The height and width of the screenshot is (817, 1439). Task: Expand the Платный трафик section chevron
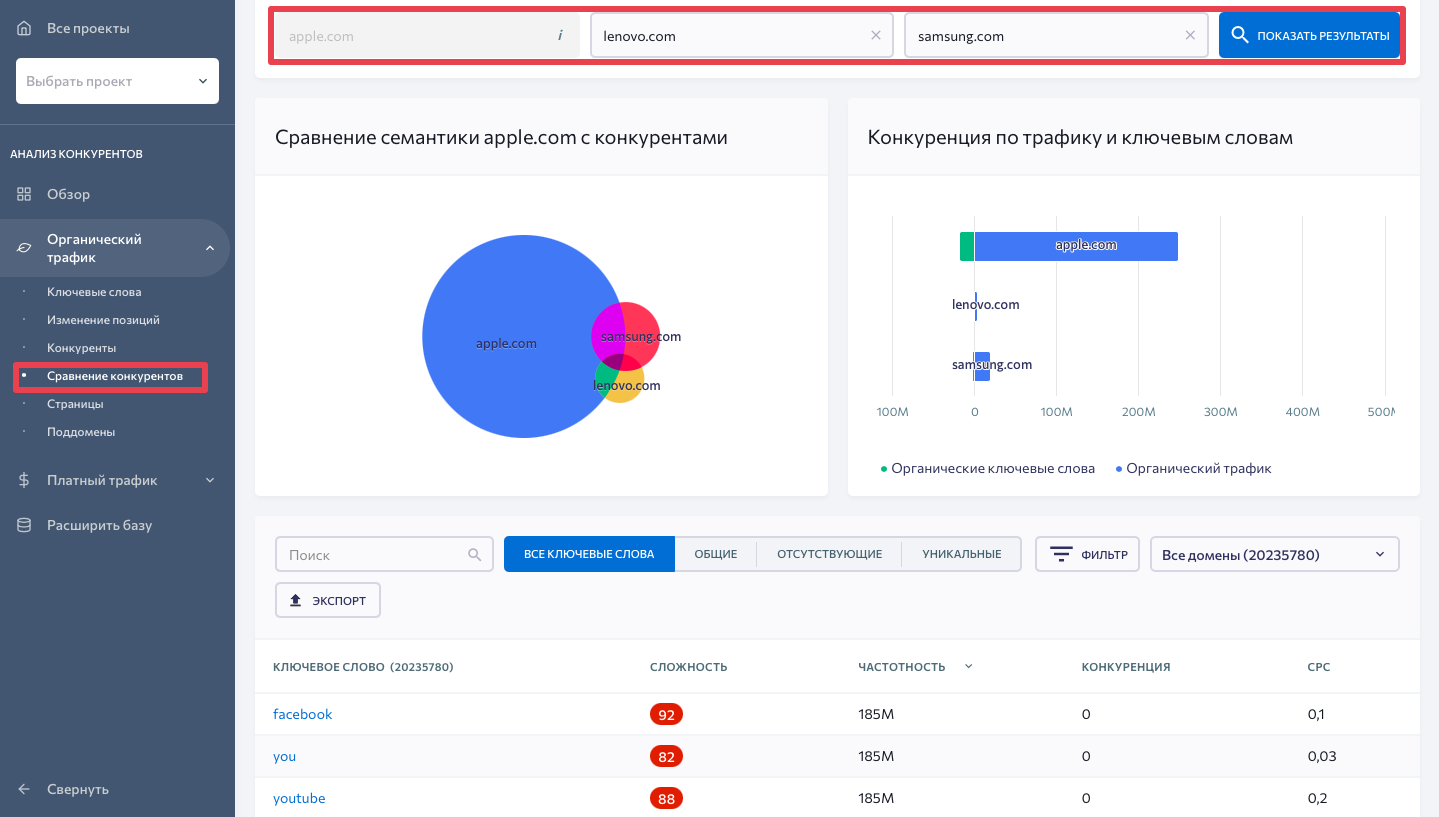click(x=210, y=480)
